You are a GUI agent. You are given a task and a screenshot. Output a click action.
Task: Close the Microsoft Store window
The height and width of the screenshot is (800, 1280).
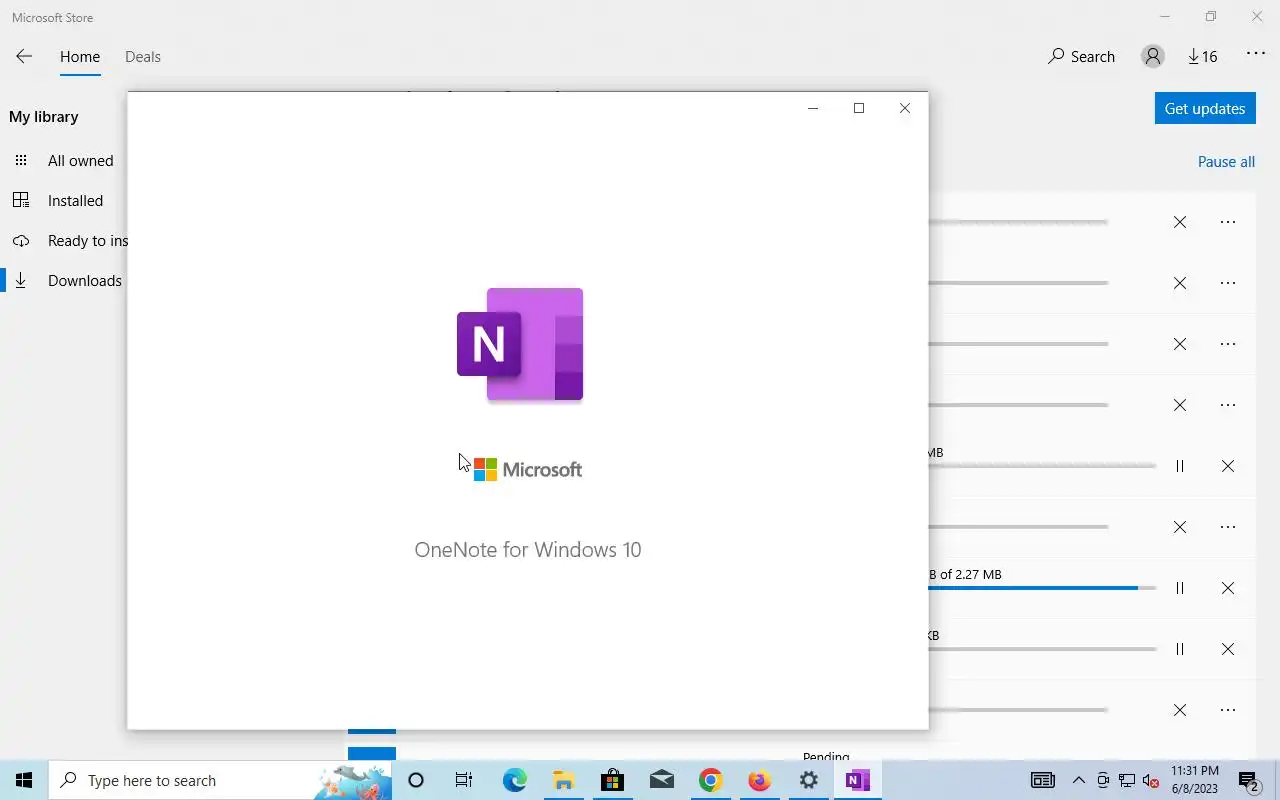pyautogui.click(x=1257, y=17)
